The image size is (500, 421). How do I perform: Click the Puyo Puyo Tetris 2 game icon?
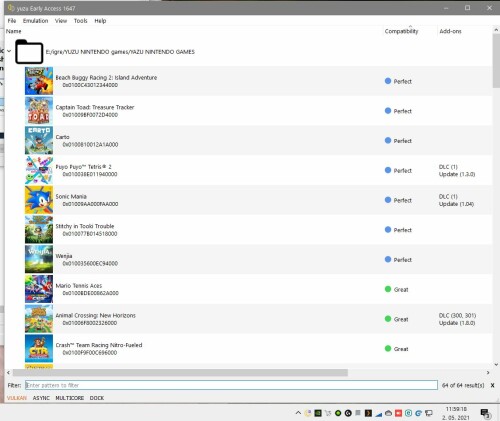[39, 170]
